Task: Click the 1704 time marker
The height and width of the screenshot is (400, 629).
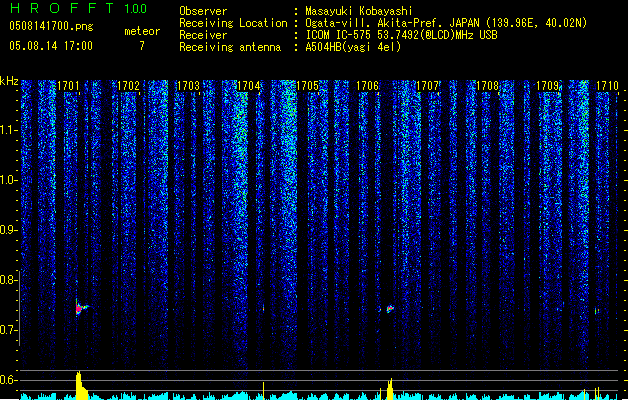Action: (248, 86)
